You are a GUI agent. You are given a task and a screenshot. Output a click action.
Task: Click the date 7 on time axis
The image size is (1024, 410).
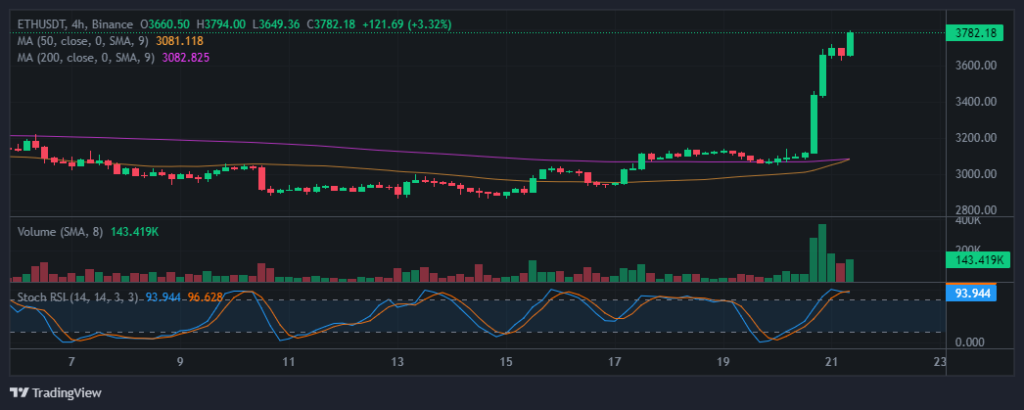pos(70,361)
